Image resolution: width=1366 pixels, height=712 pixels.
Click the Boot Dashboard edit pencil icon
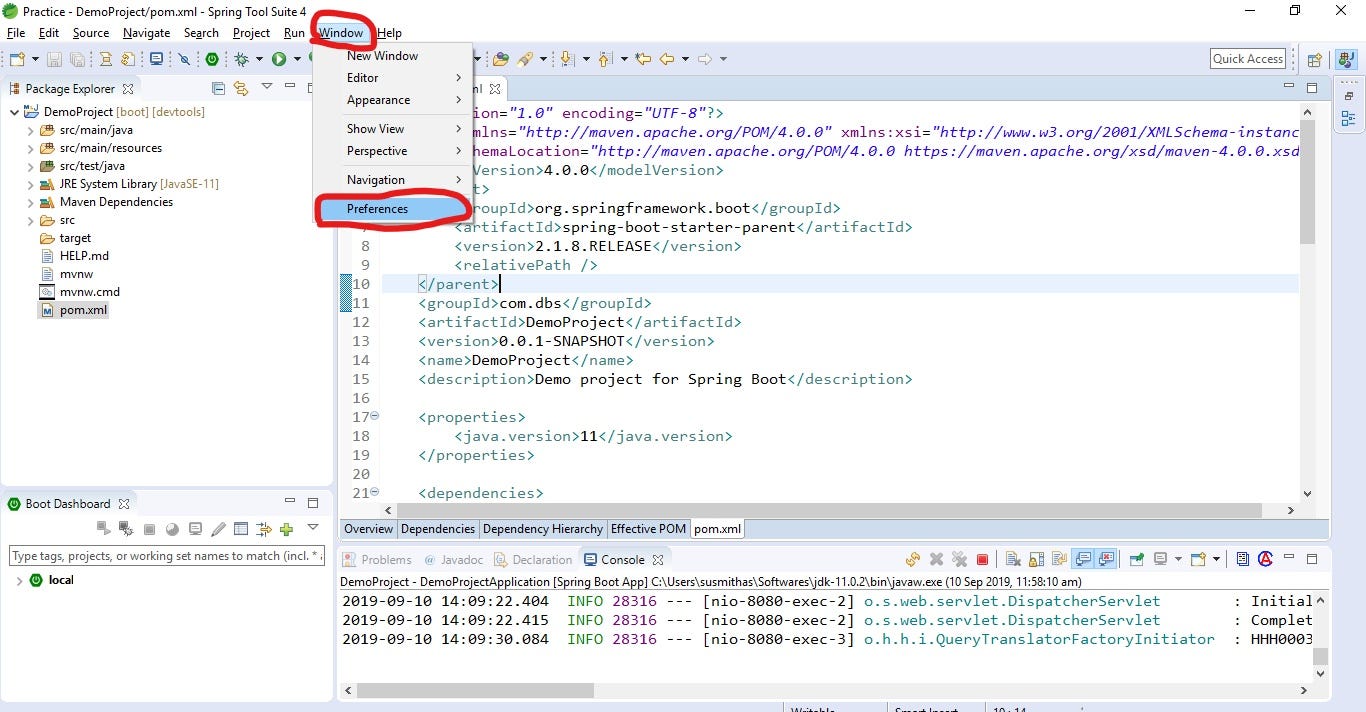(218, 529)
